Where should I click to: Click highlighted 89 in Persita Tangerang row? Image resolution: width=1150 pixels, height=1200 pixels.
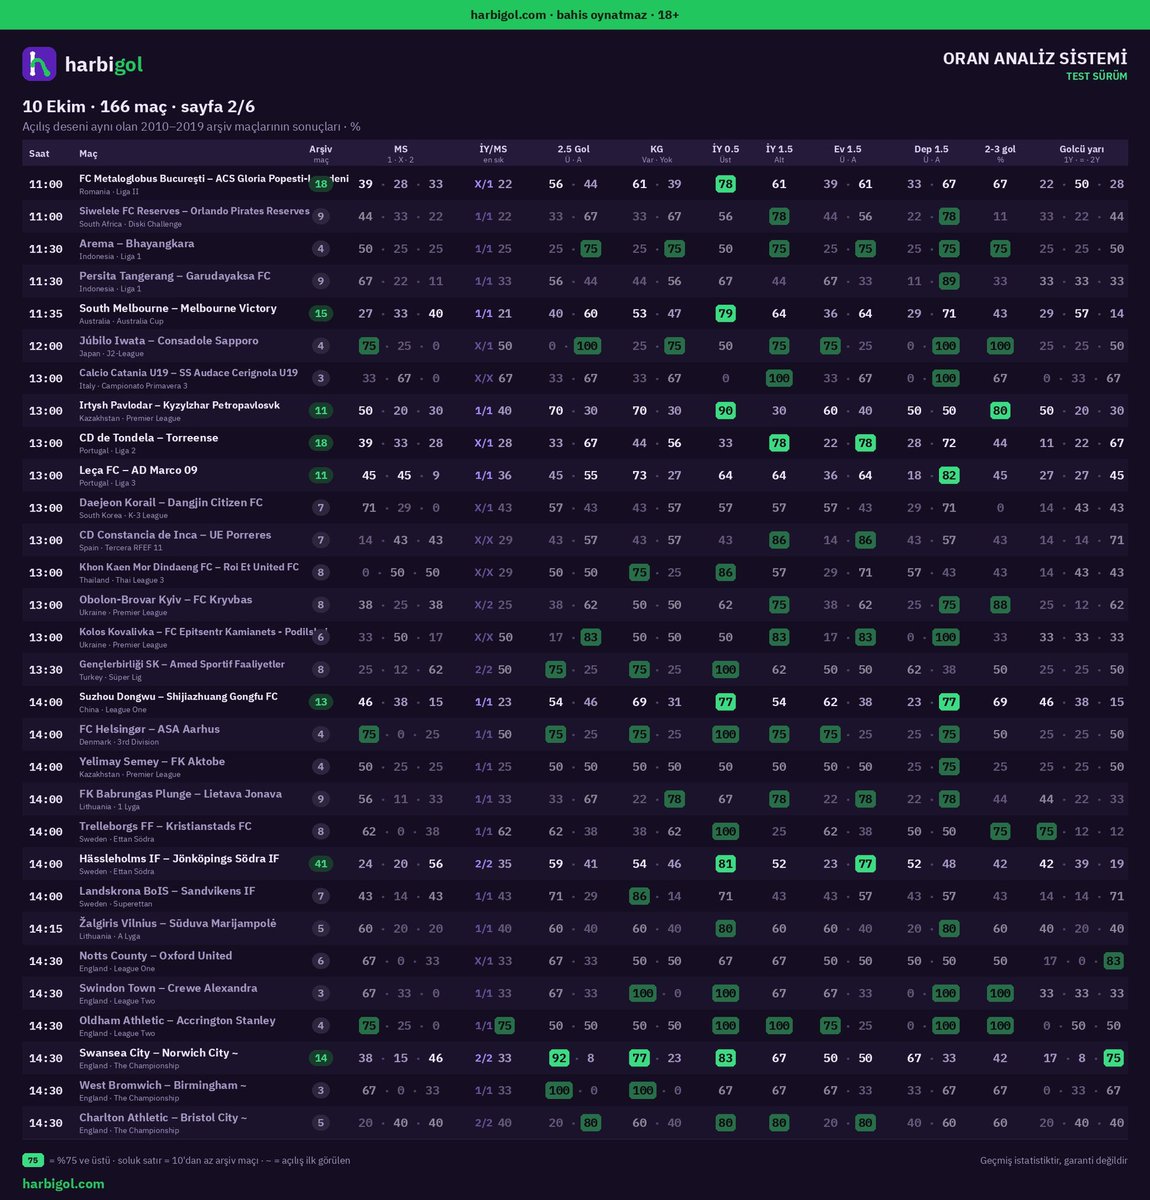(949, 281)
